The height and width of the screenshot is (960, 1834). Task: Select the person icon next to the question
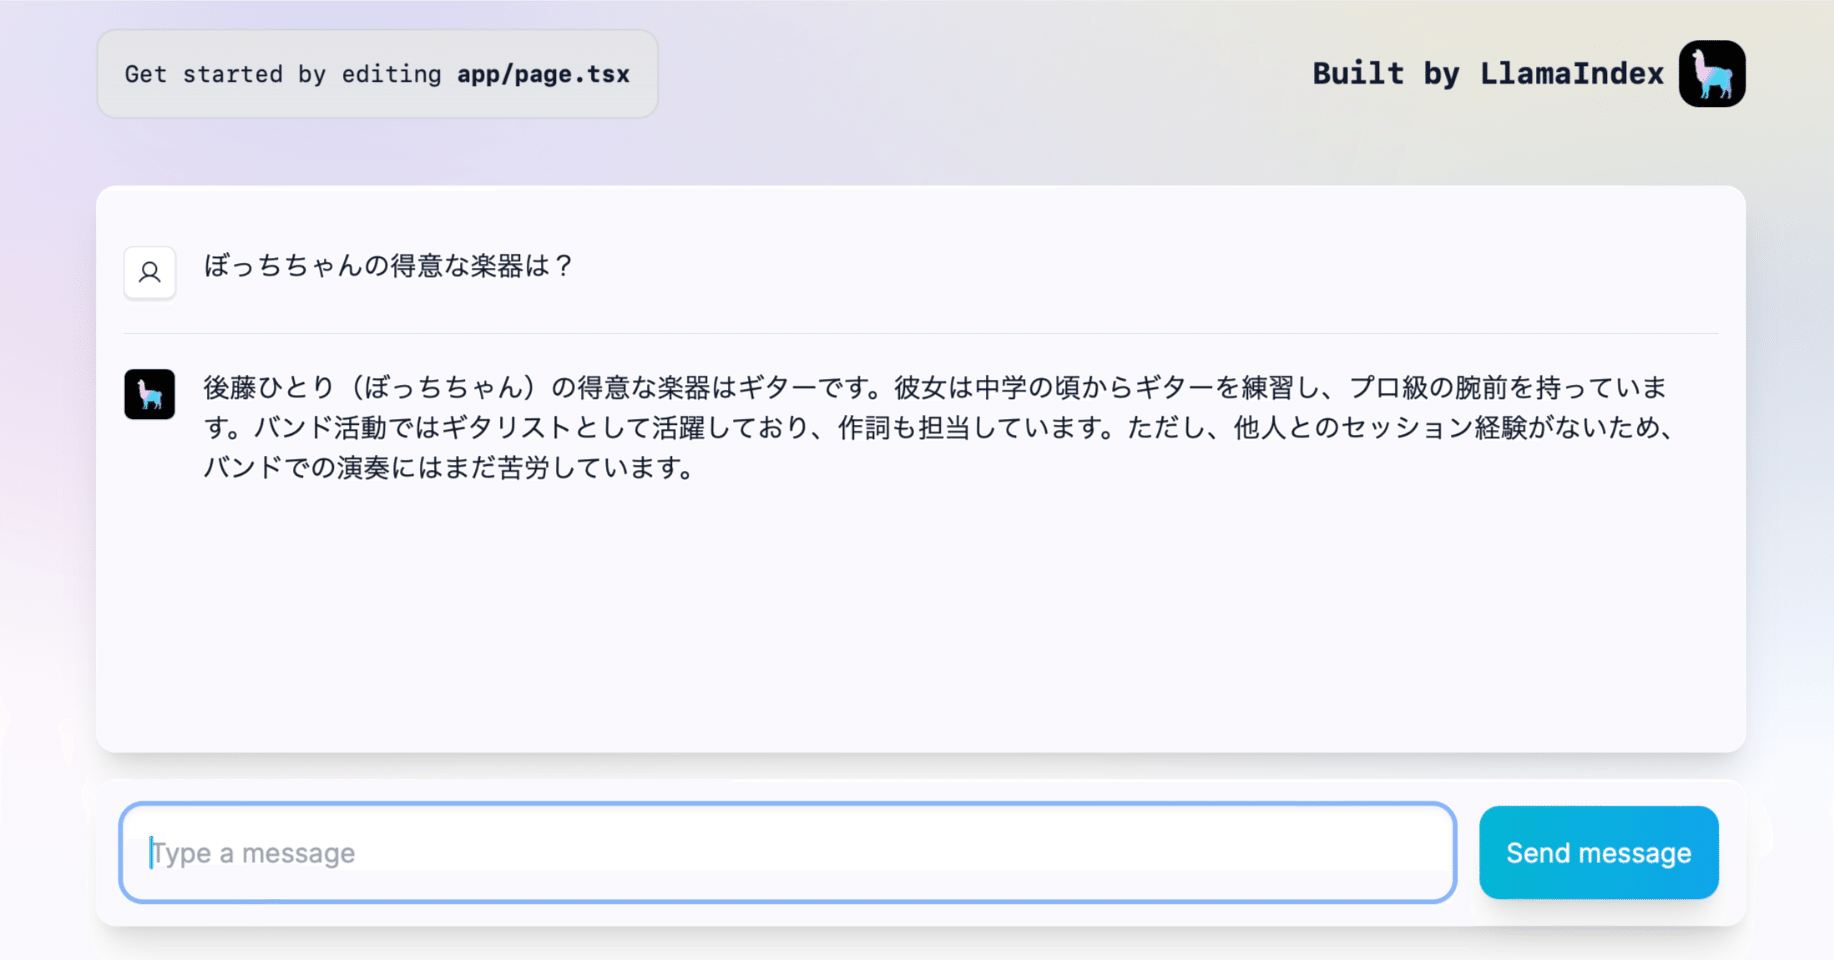[149, 272]
